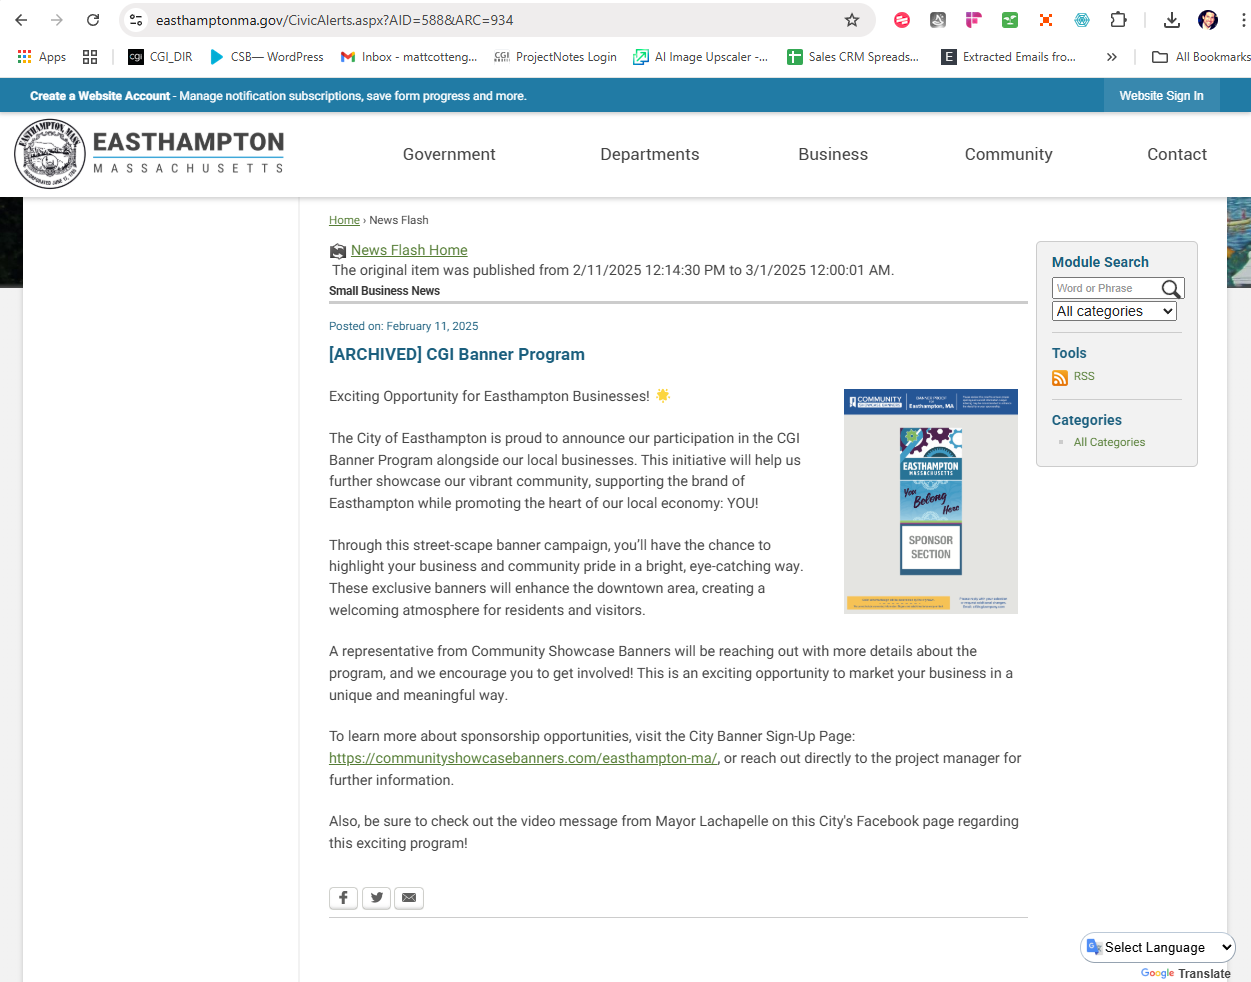Image resolution: width=1251 pixels, height=982 pixels.
Task: Open the Contact menu
Action: click(x=1177, y=154)
